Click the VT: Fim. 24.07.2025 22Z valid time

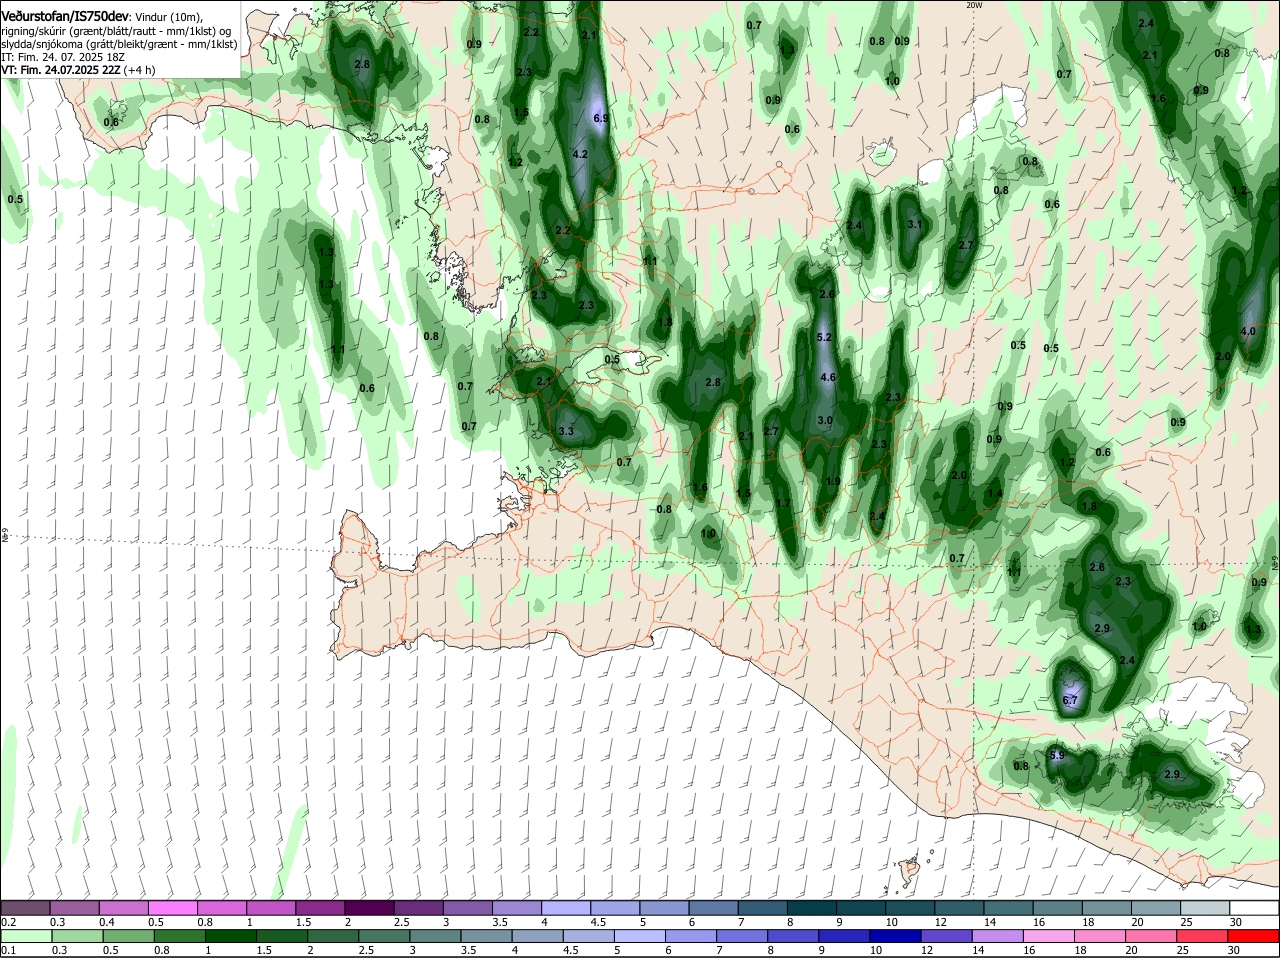point(61,70)
